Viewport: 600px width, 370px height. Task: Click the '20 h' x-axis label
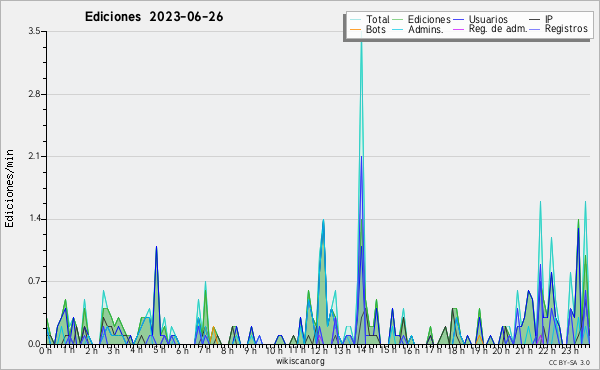pyautogui.click(x=500, y=351)
